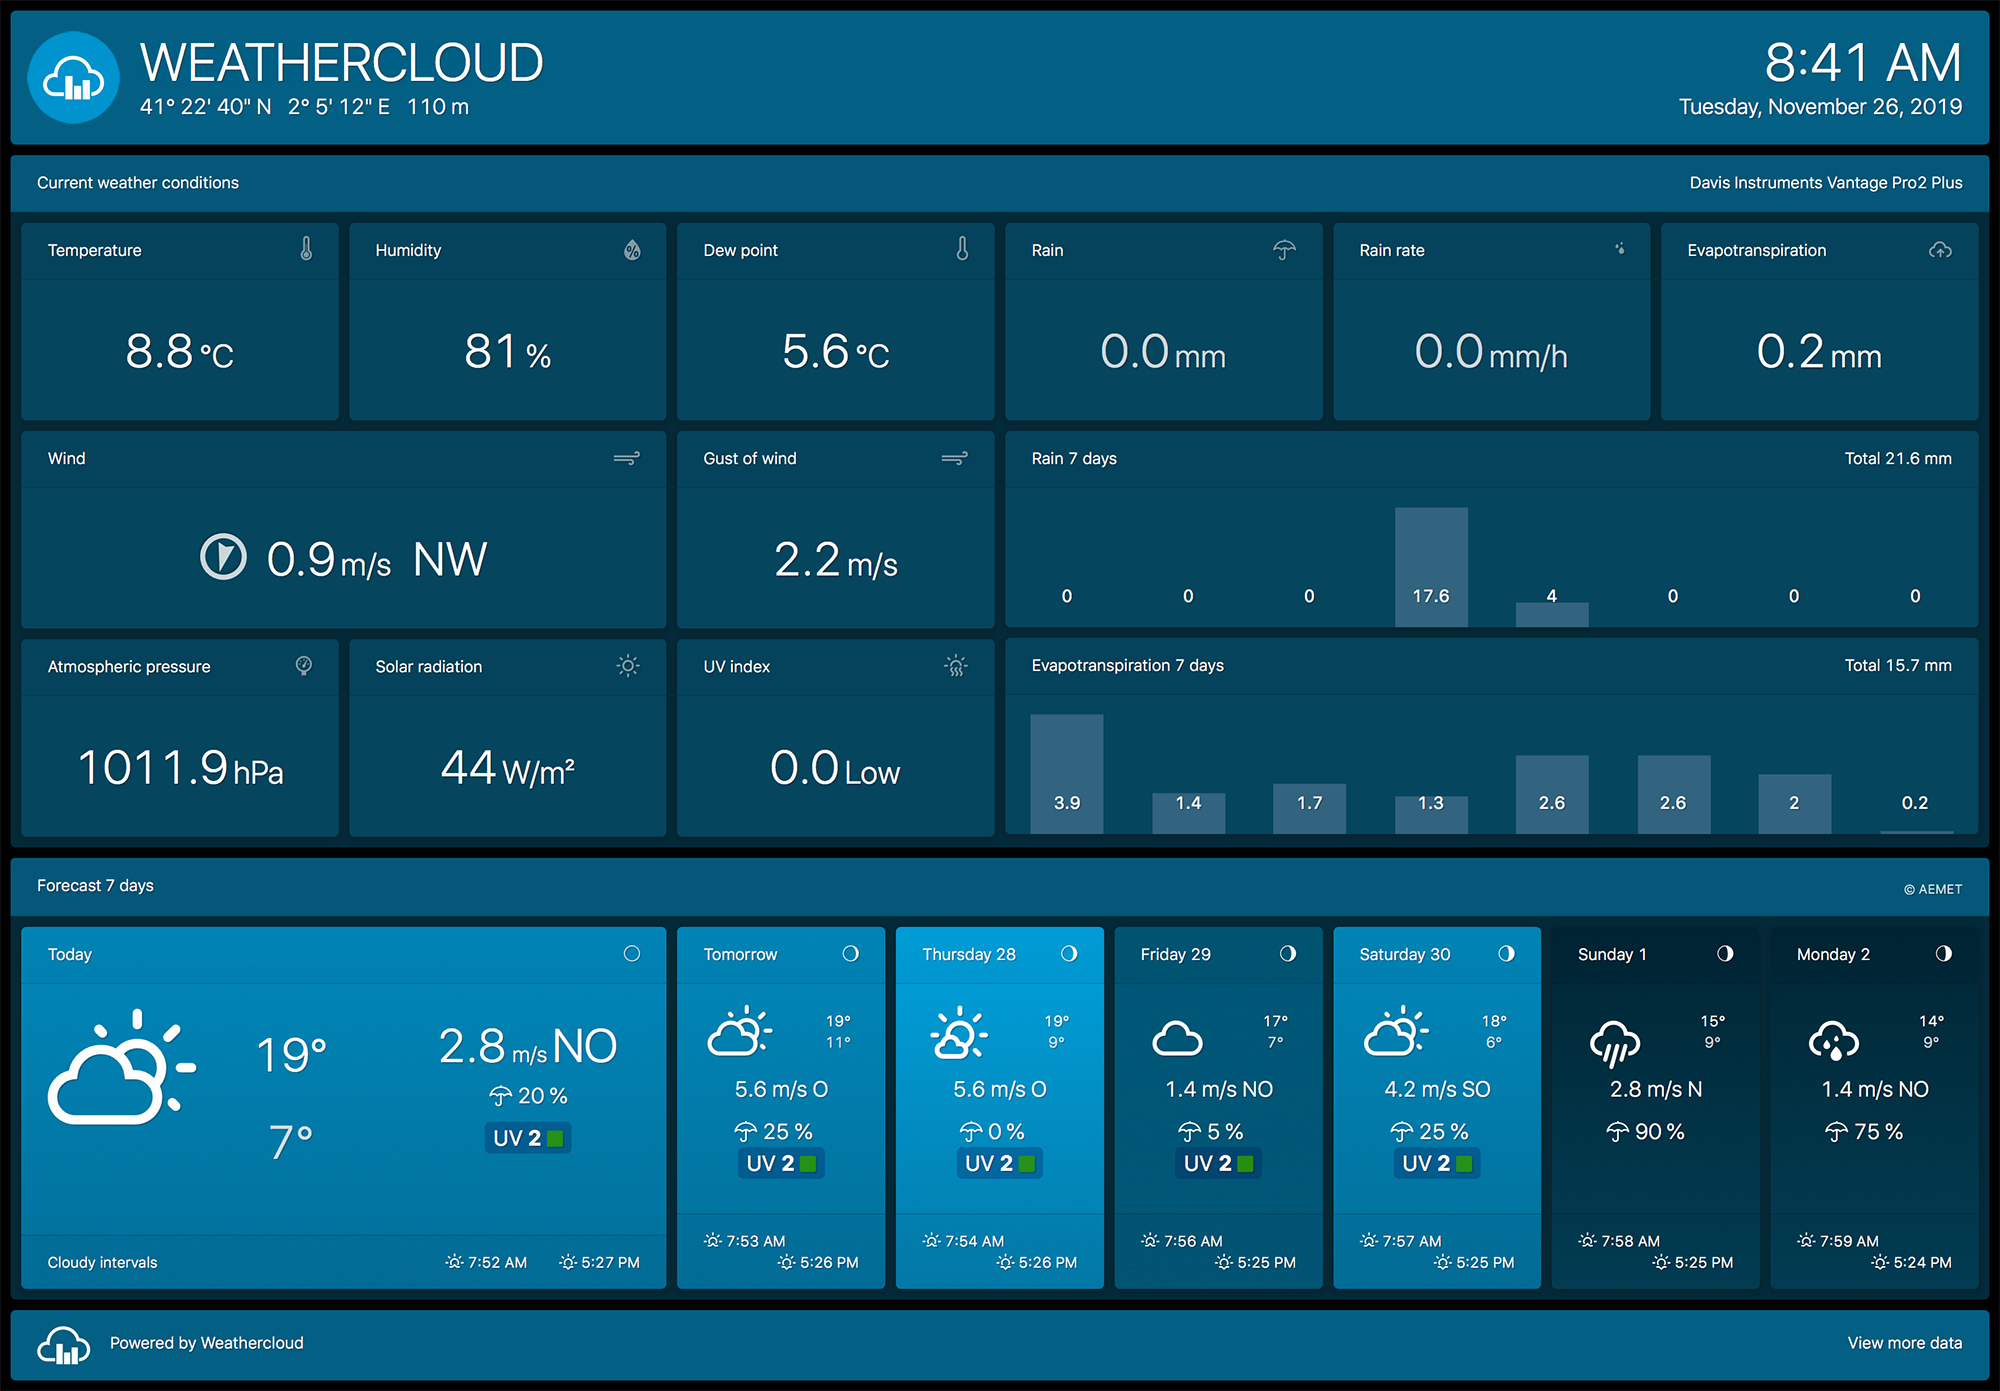Click Sunday 1 moon phase icon

click(x=1725, y=953)
